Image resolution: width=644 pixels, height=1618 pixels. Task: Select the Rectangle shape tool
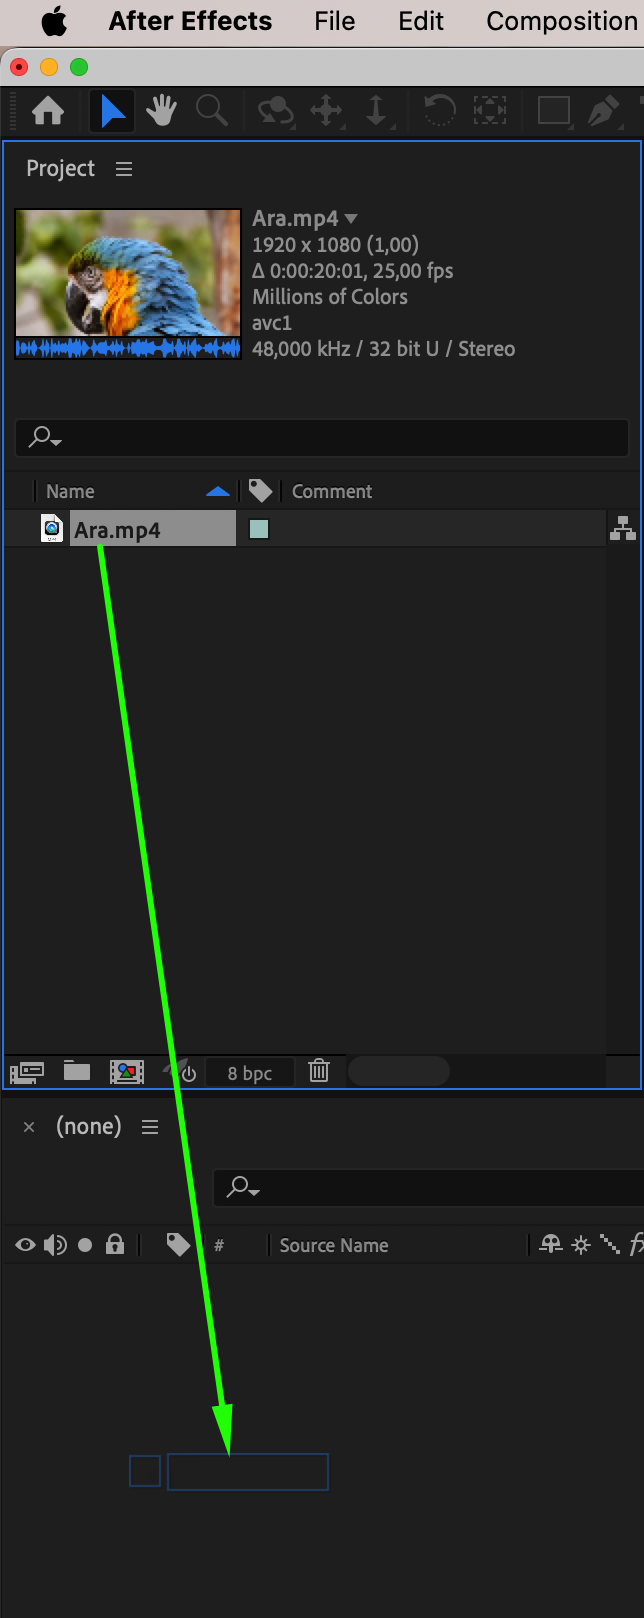coord(553,110)
